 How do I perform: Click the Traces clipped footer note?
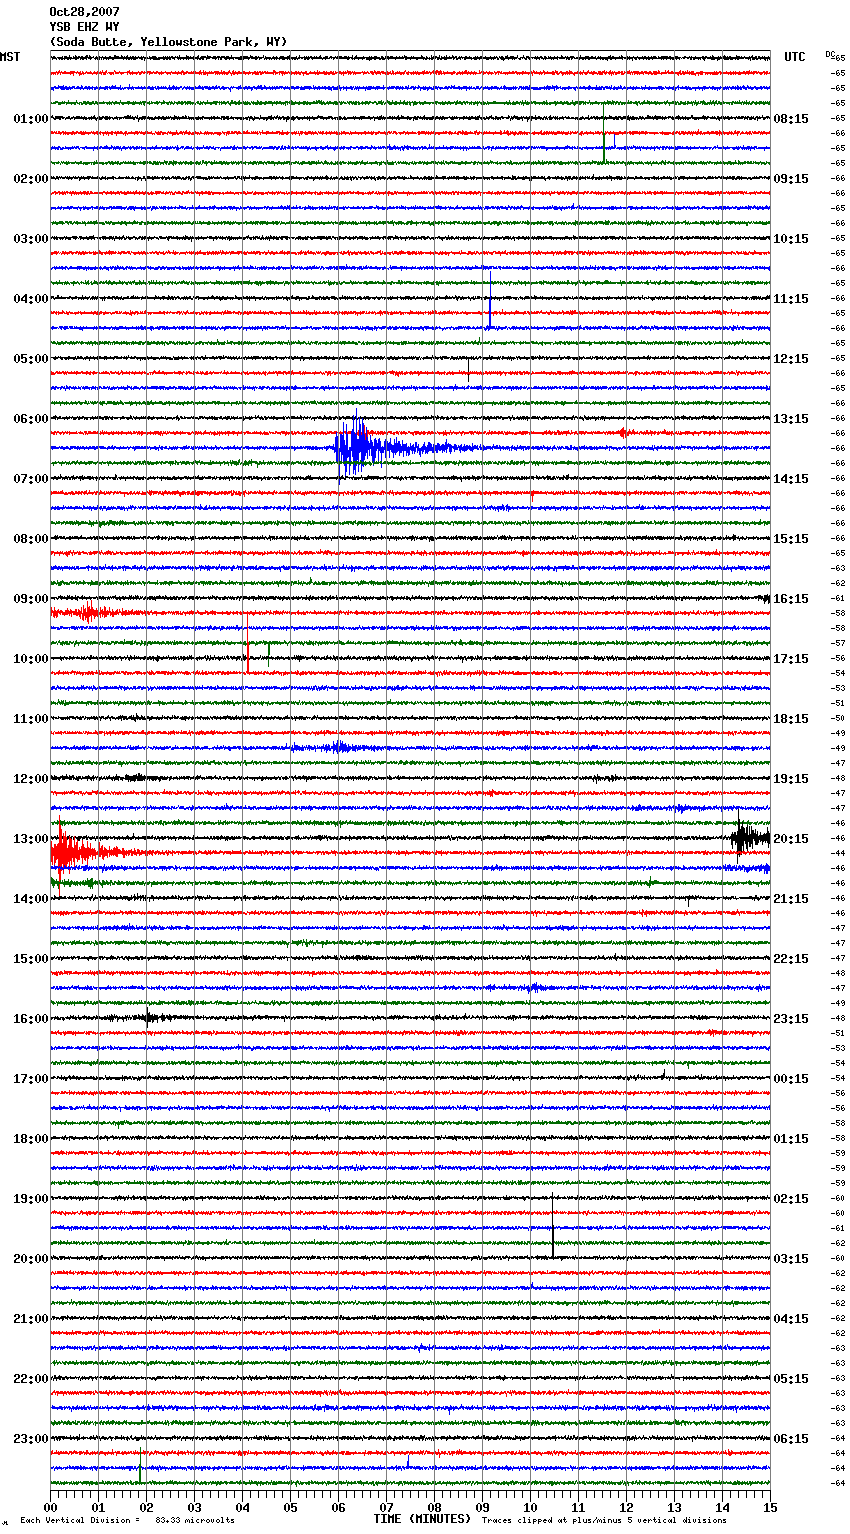pos(604,1520)
